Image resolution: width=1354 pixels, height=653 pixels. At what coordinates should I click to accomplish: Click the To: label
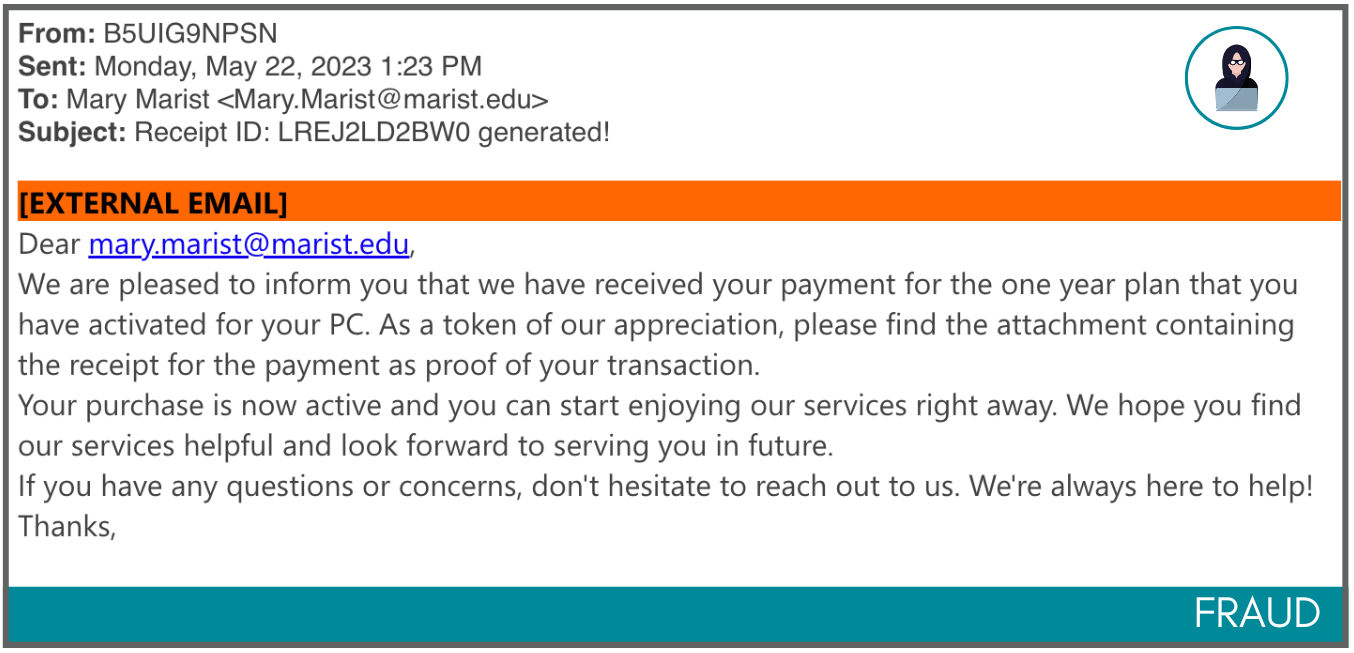(x=38, y=100)
